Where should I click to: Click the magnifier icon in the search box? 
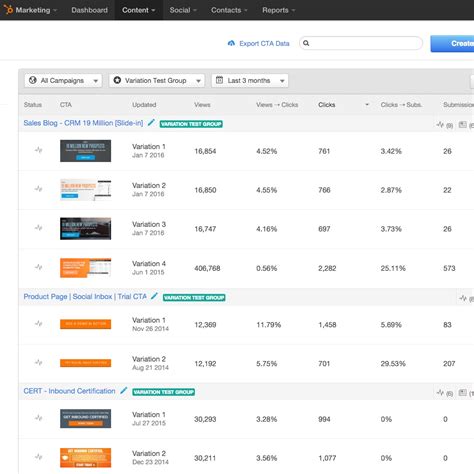click(x=306, y=43)
